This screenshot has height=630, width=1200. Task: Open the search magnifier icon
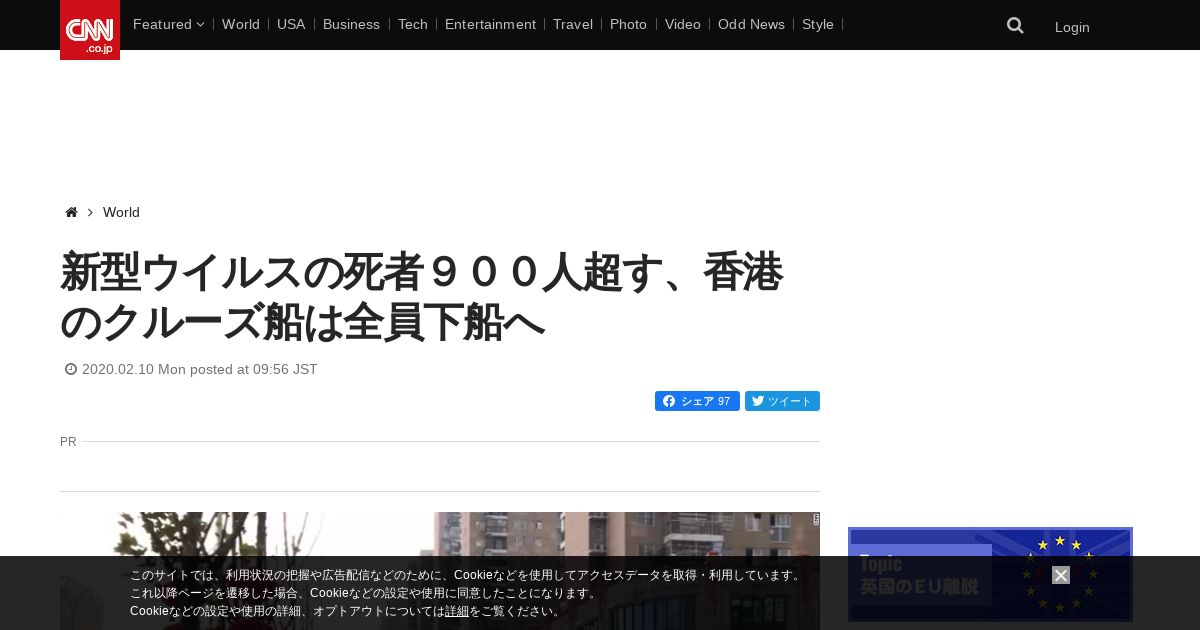click(1015, 26)
